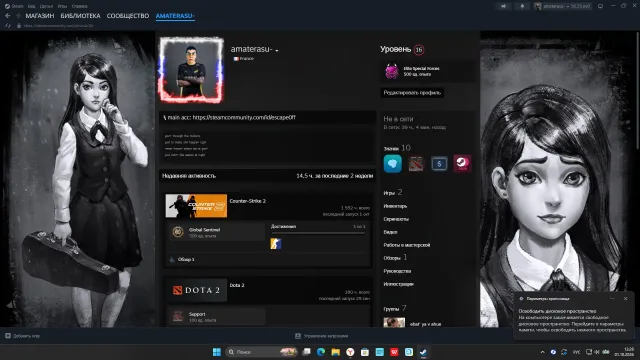
Task: Open the Windows Start menu
Action: point(217,352)
